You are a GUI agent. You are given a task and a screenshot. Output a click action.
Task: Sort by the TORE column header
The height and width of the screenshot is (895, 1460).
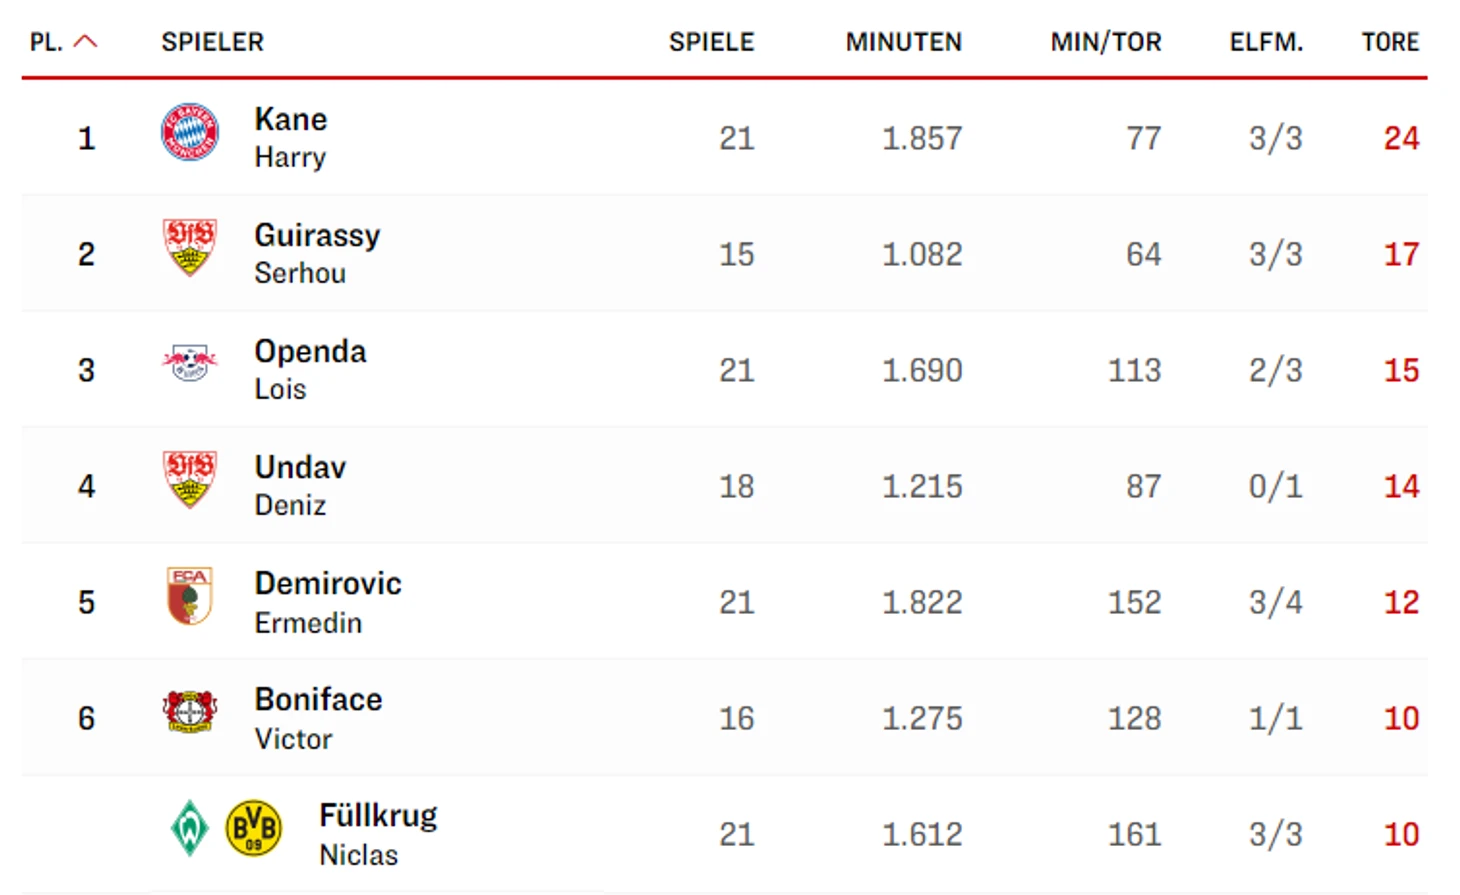click(1390, 42)
